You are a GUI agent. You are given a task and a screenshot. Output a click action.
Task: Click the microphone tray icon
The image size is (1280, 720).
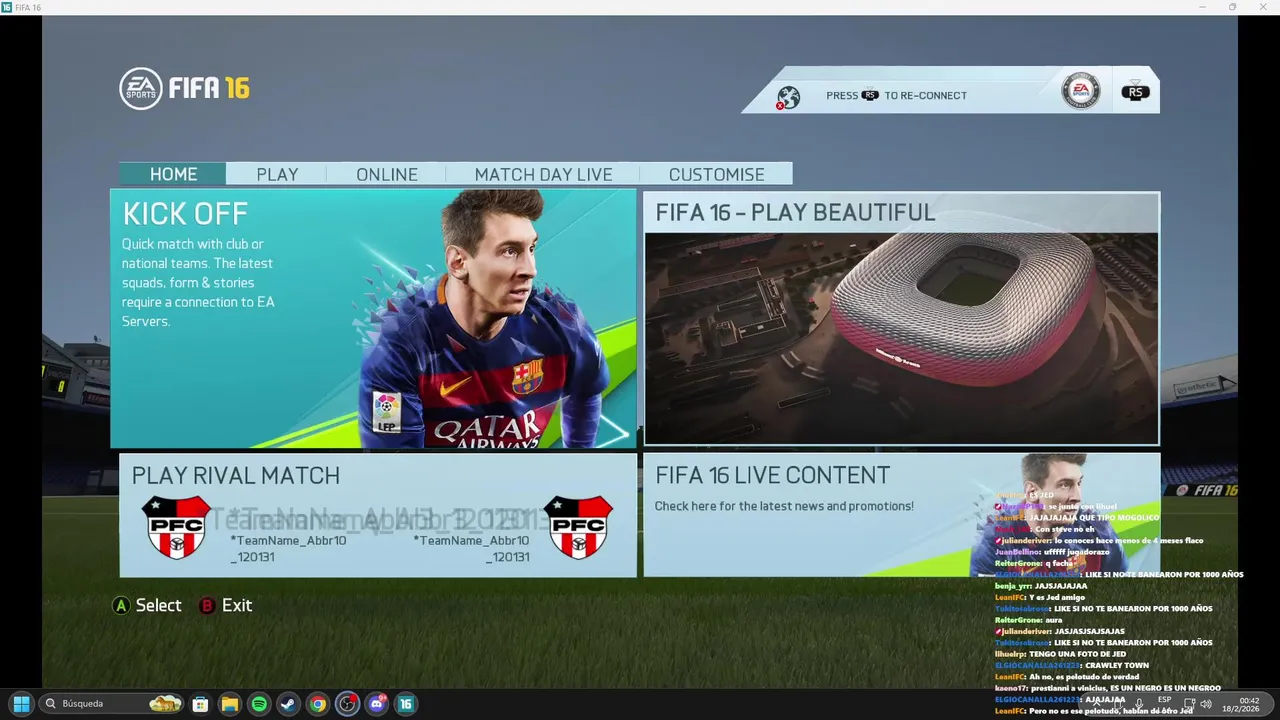[x=1139, y=704]
